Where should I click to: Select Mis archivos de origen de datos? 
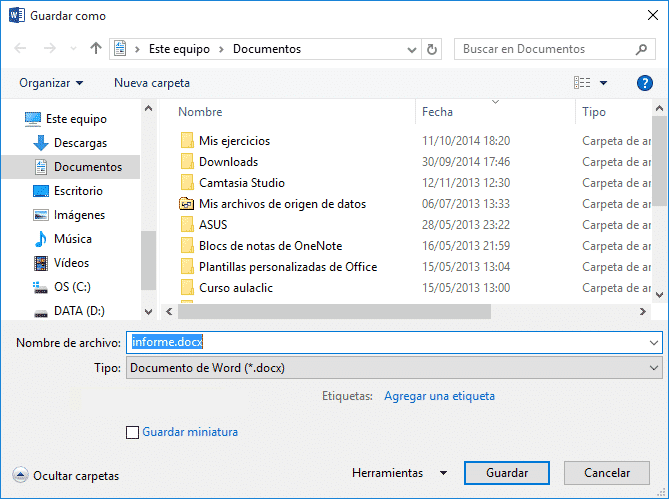coord(282,204)
